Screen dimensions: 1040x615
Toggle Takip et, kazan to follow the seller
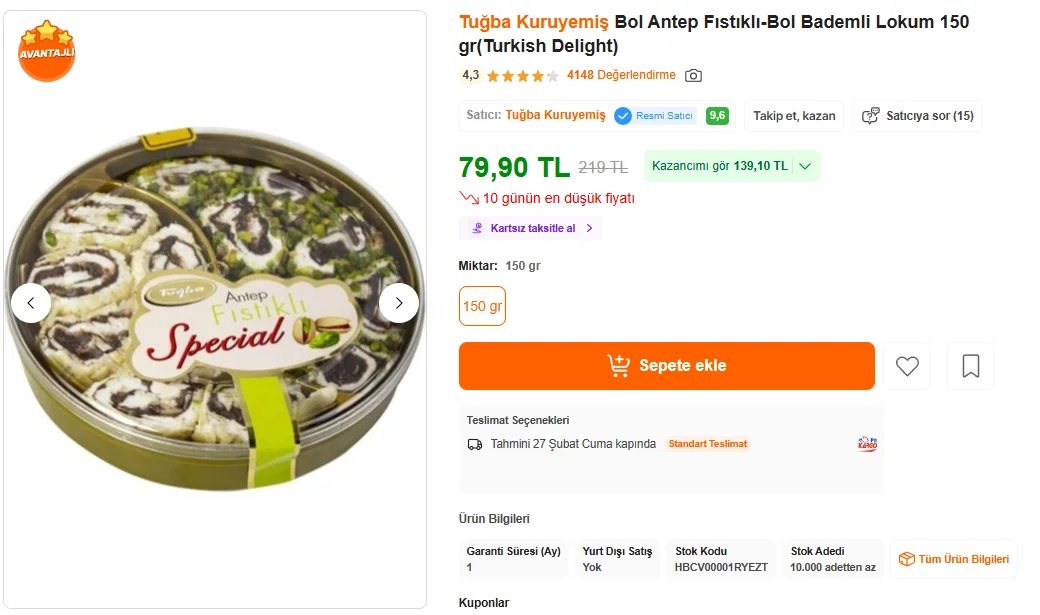[794, 116]
